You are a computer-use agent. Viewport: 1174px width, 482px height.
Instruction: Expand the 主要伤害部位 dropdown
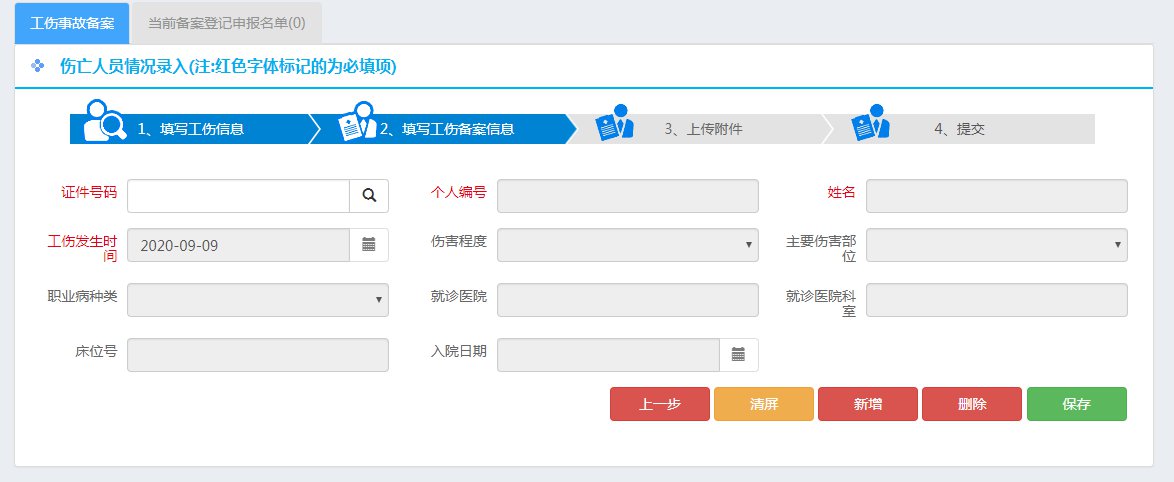[x=997, y=245]
